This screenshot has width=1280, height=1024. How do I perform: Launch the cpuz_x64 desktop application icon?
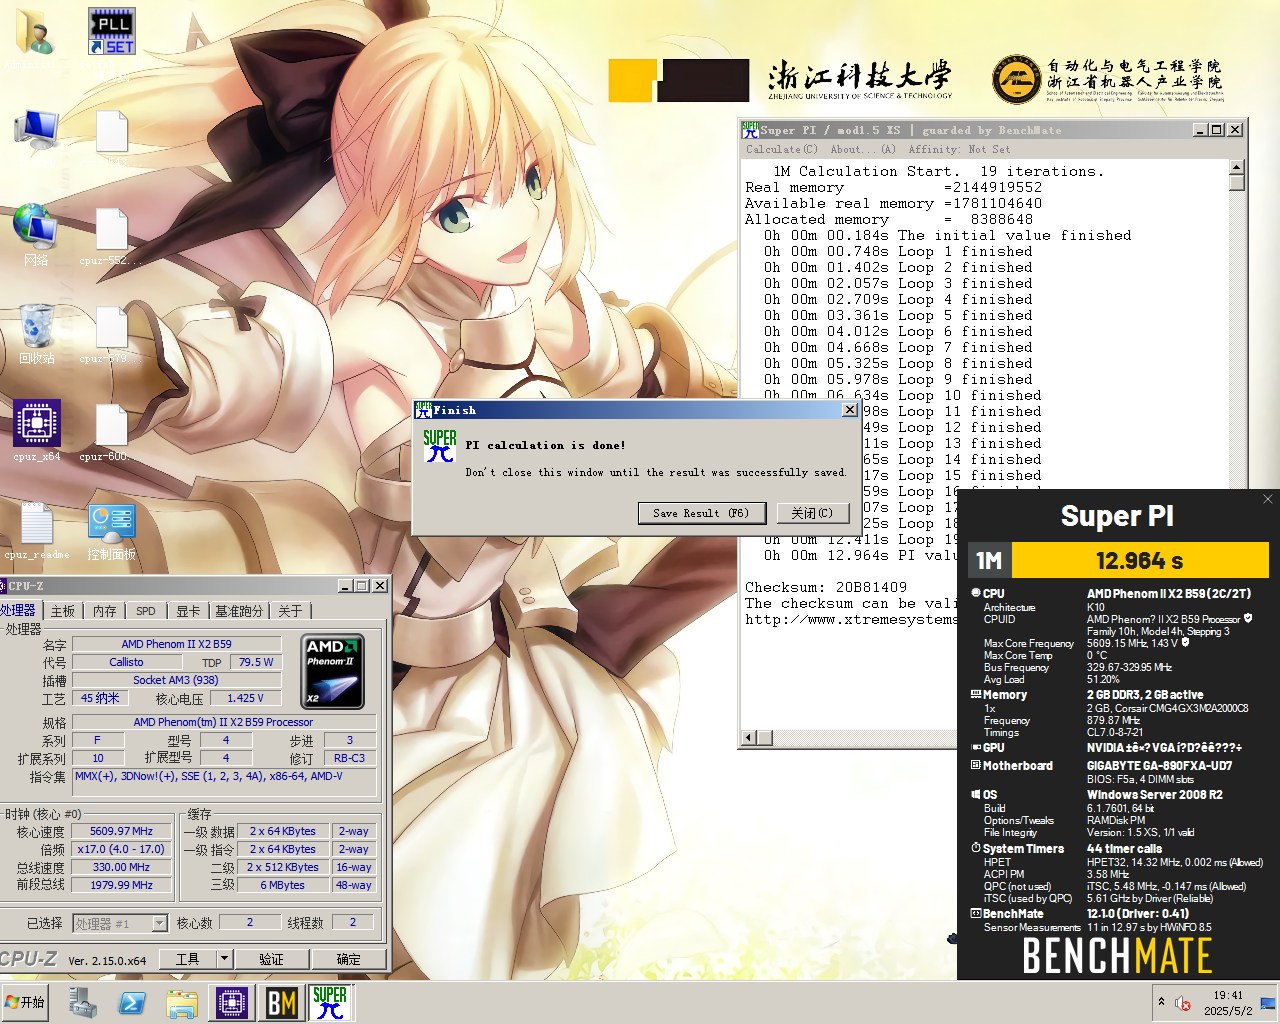click(37, 431)
